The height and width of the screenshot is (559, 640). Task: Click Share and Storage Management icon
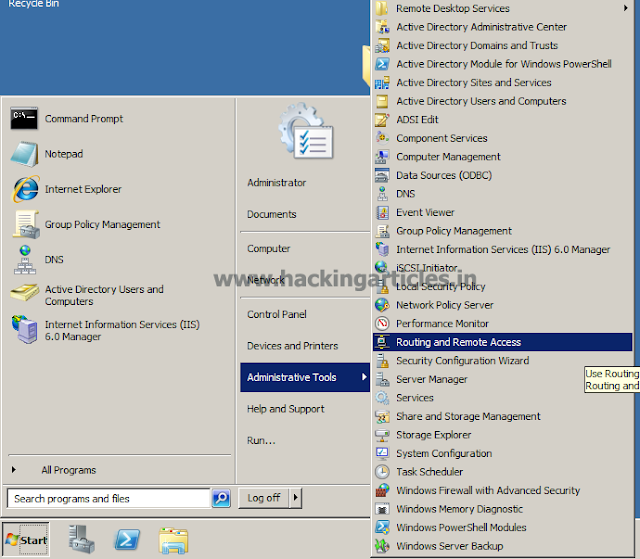click(382, 416)
